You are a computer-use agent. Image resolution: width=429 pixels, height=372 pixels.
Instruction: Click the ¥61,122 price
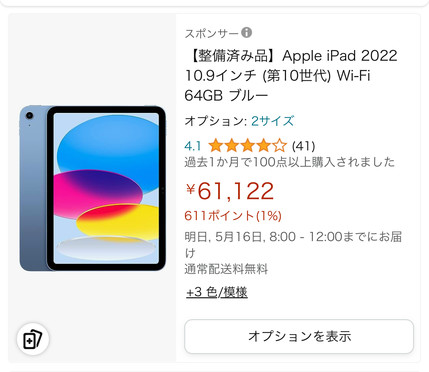point(230,191)
